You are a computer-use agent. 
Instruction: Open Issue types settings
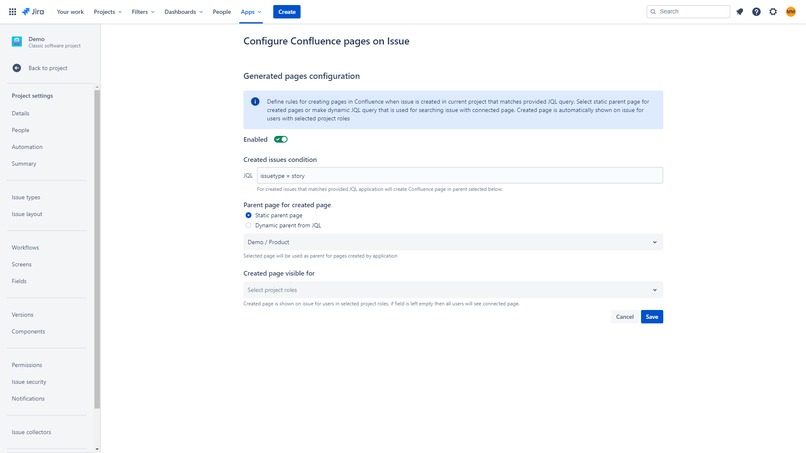point(26,197)
